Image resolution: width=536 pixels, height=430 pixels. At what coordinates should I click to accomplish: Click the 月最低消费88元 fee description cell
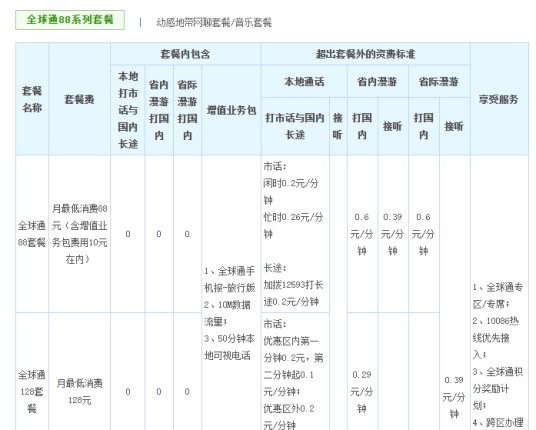(x=79, y=234)
